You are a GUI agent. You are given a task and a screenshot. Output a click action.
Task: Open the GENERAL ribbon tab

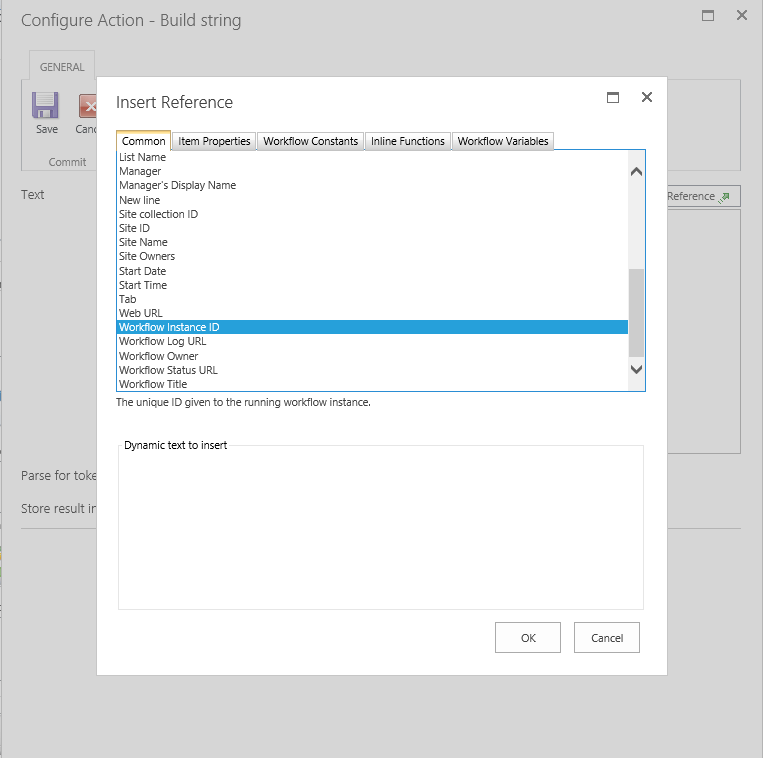(x=62, y=67)
